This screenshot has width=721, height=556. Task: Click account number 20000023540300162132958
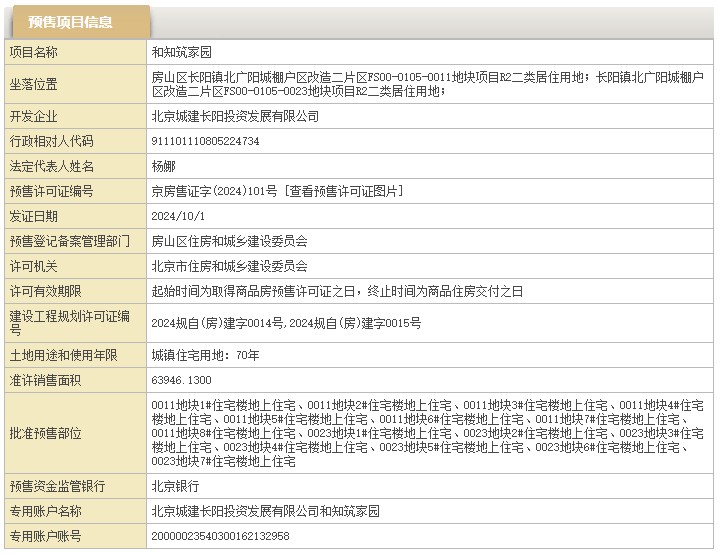coord(220,536)
